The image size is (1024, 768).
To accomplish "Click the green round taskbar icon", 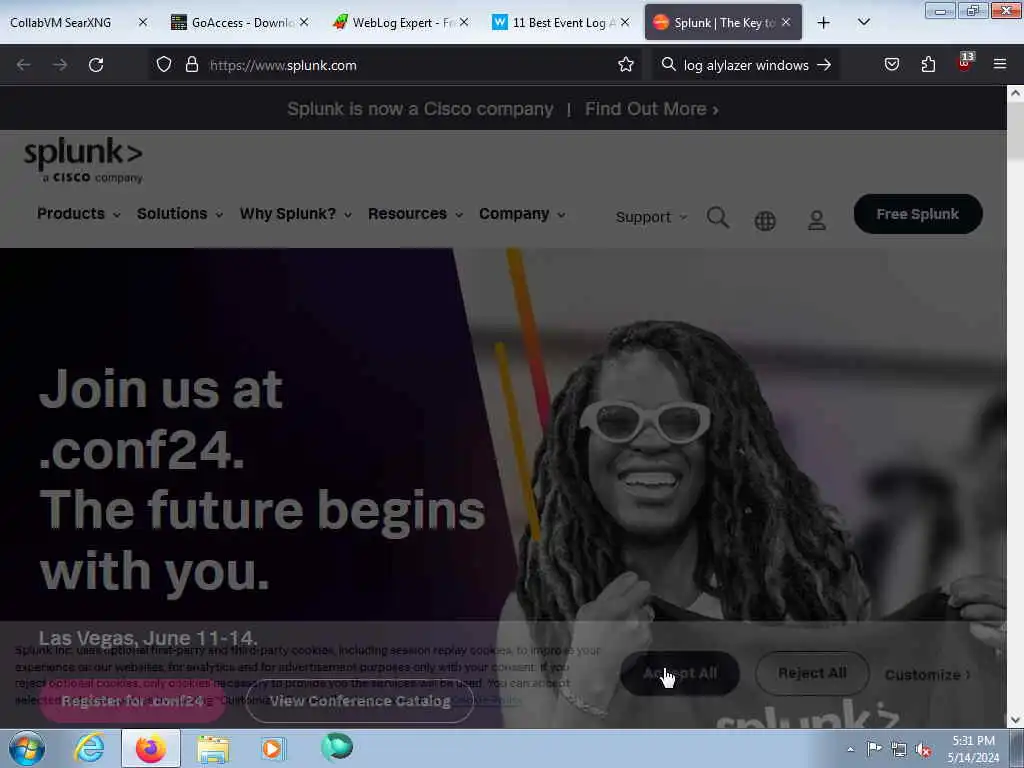I will pos(337,747).
